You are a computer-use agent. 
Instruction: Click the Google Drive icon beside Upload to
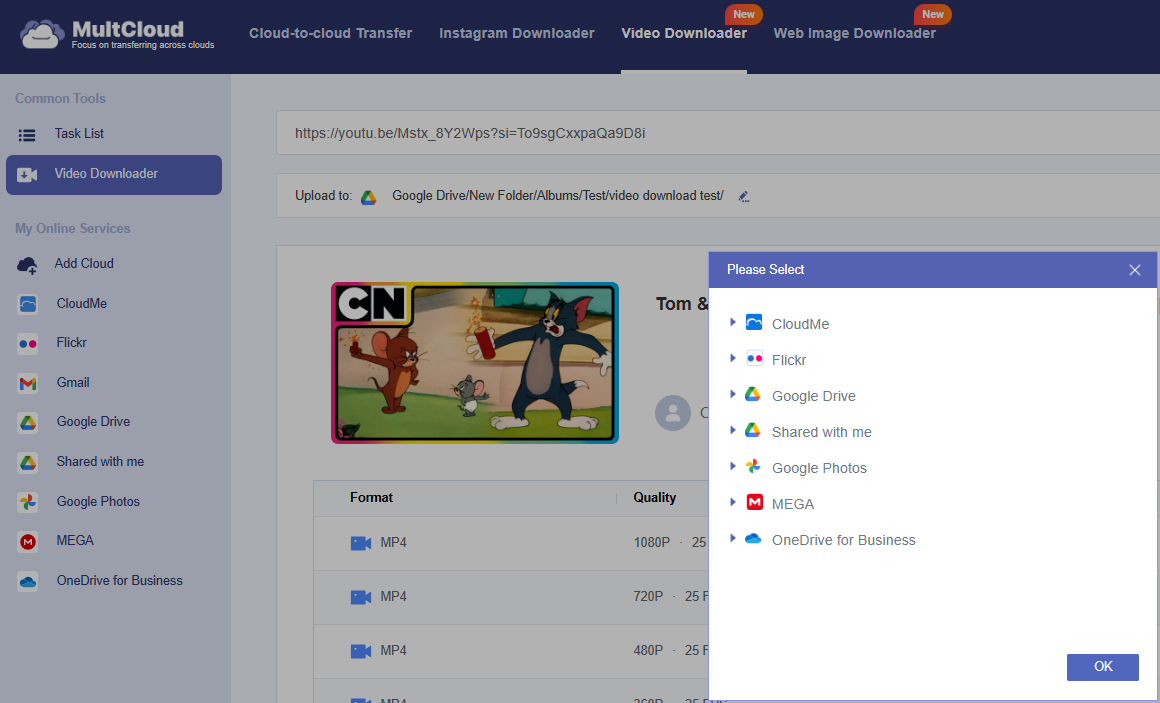pos(368,197)
